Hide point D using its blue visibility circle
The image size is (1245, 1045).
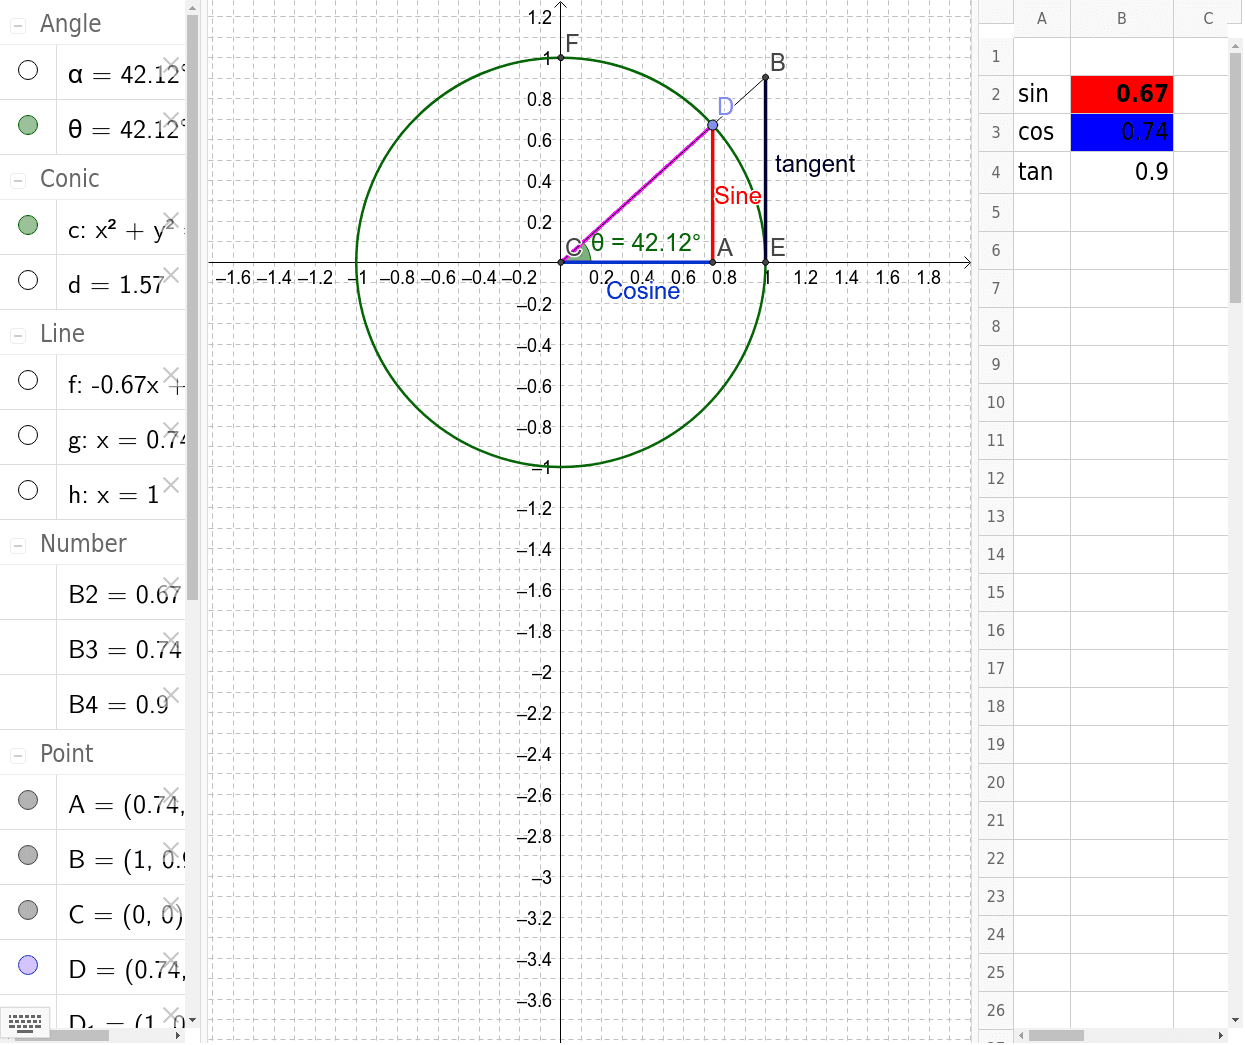click(x=28, y=965)
